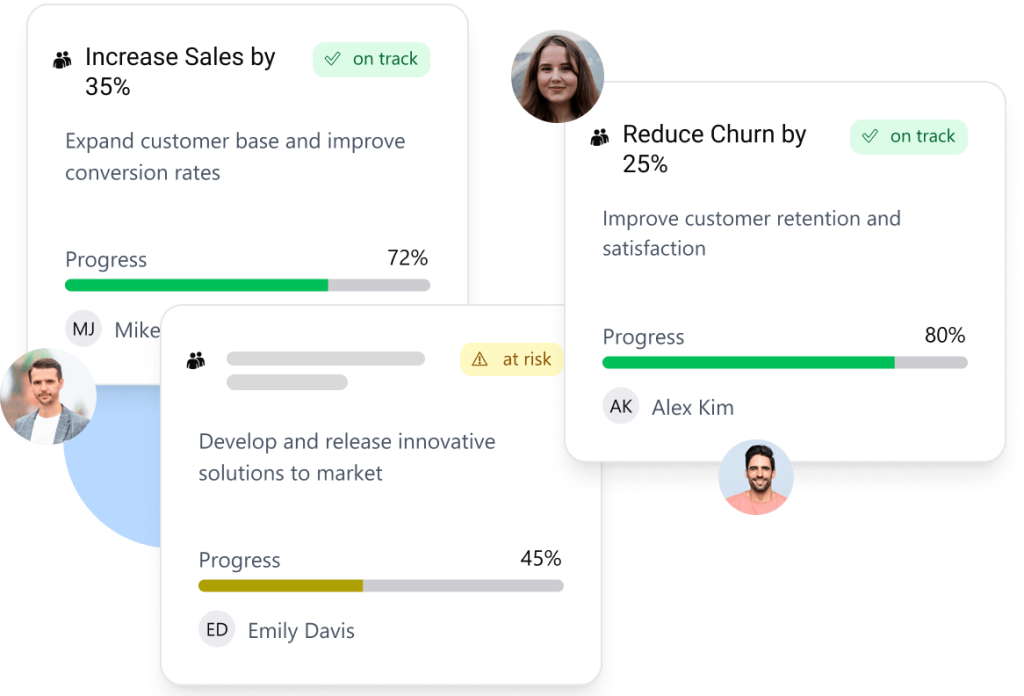Viewport: 1024px width, 696px height.
Task: Click the woman's profile photo near Reduce Churn
Action: coord(558,76)
